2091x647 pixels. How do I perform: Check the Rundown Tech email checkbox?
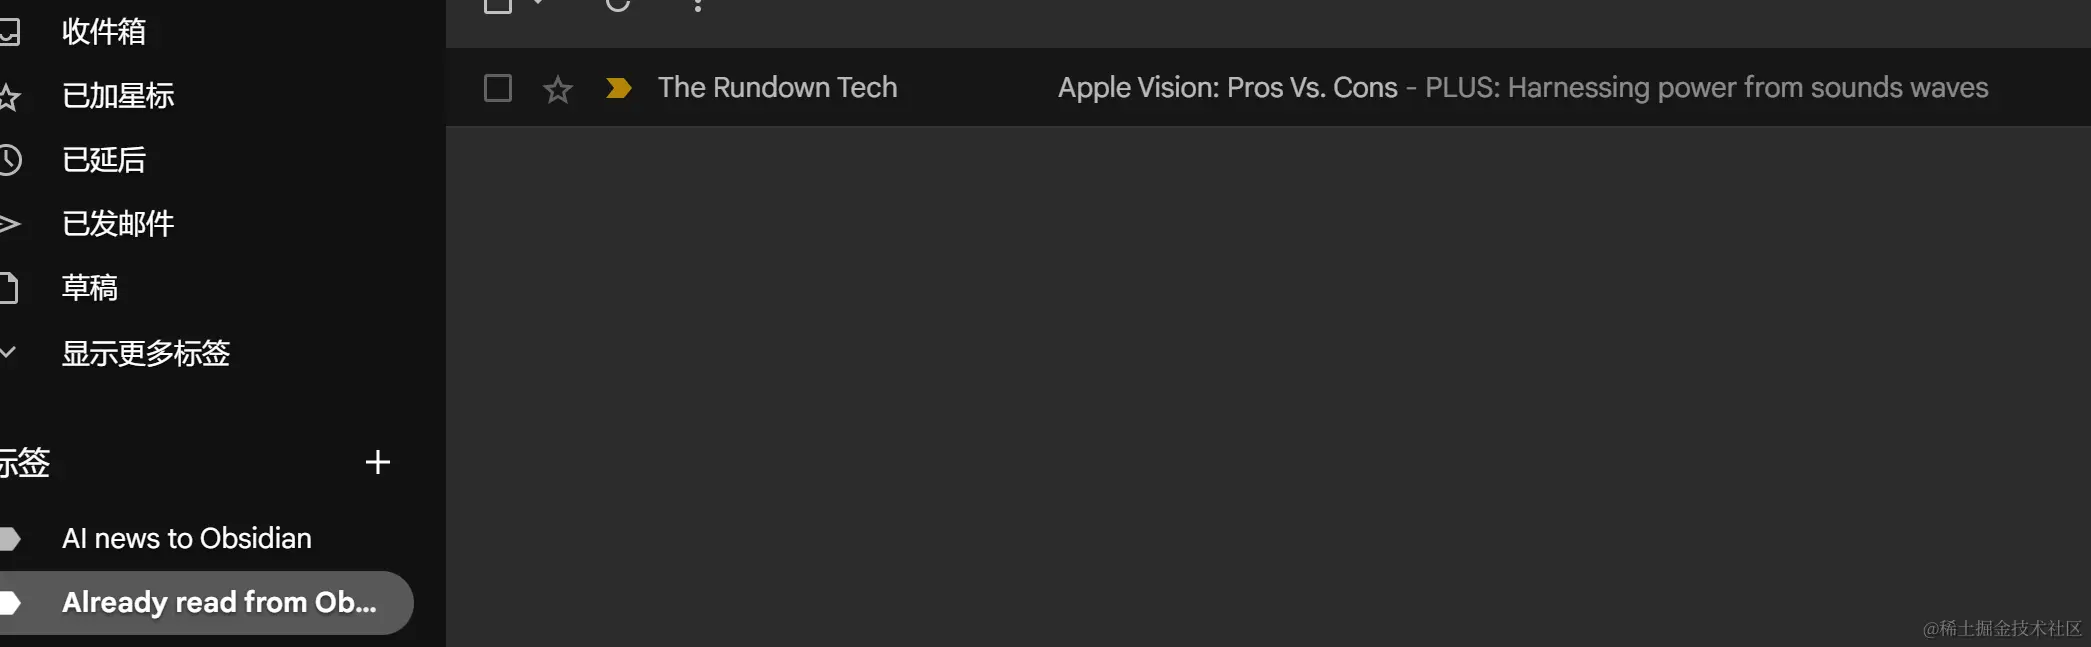(x=497, y=88)
